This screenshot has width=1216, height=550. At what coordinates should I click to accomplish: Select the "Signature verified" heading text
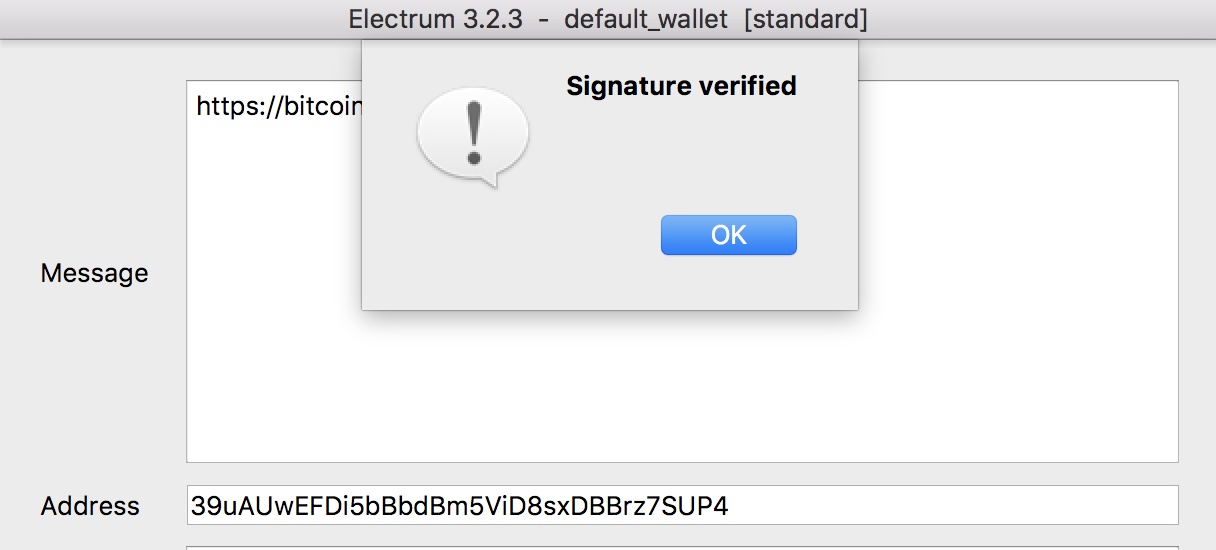(x=681, y=86)
